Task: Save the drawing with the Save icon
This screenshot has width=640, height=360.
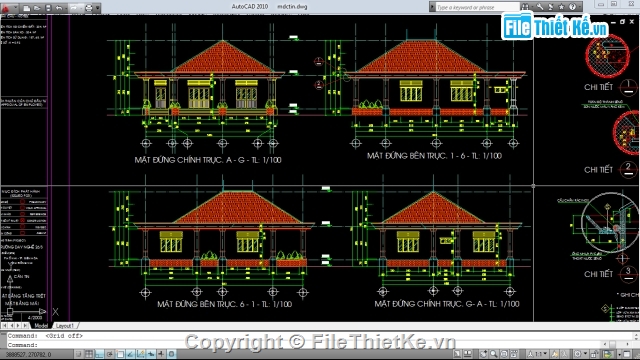Action: (48, 8)
